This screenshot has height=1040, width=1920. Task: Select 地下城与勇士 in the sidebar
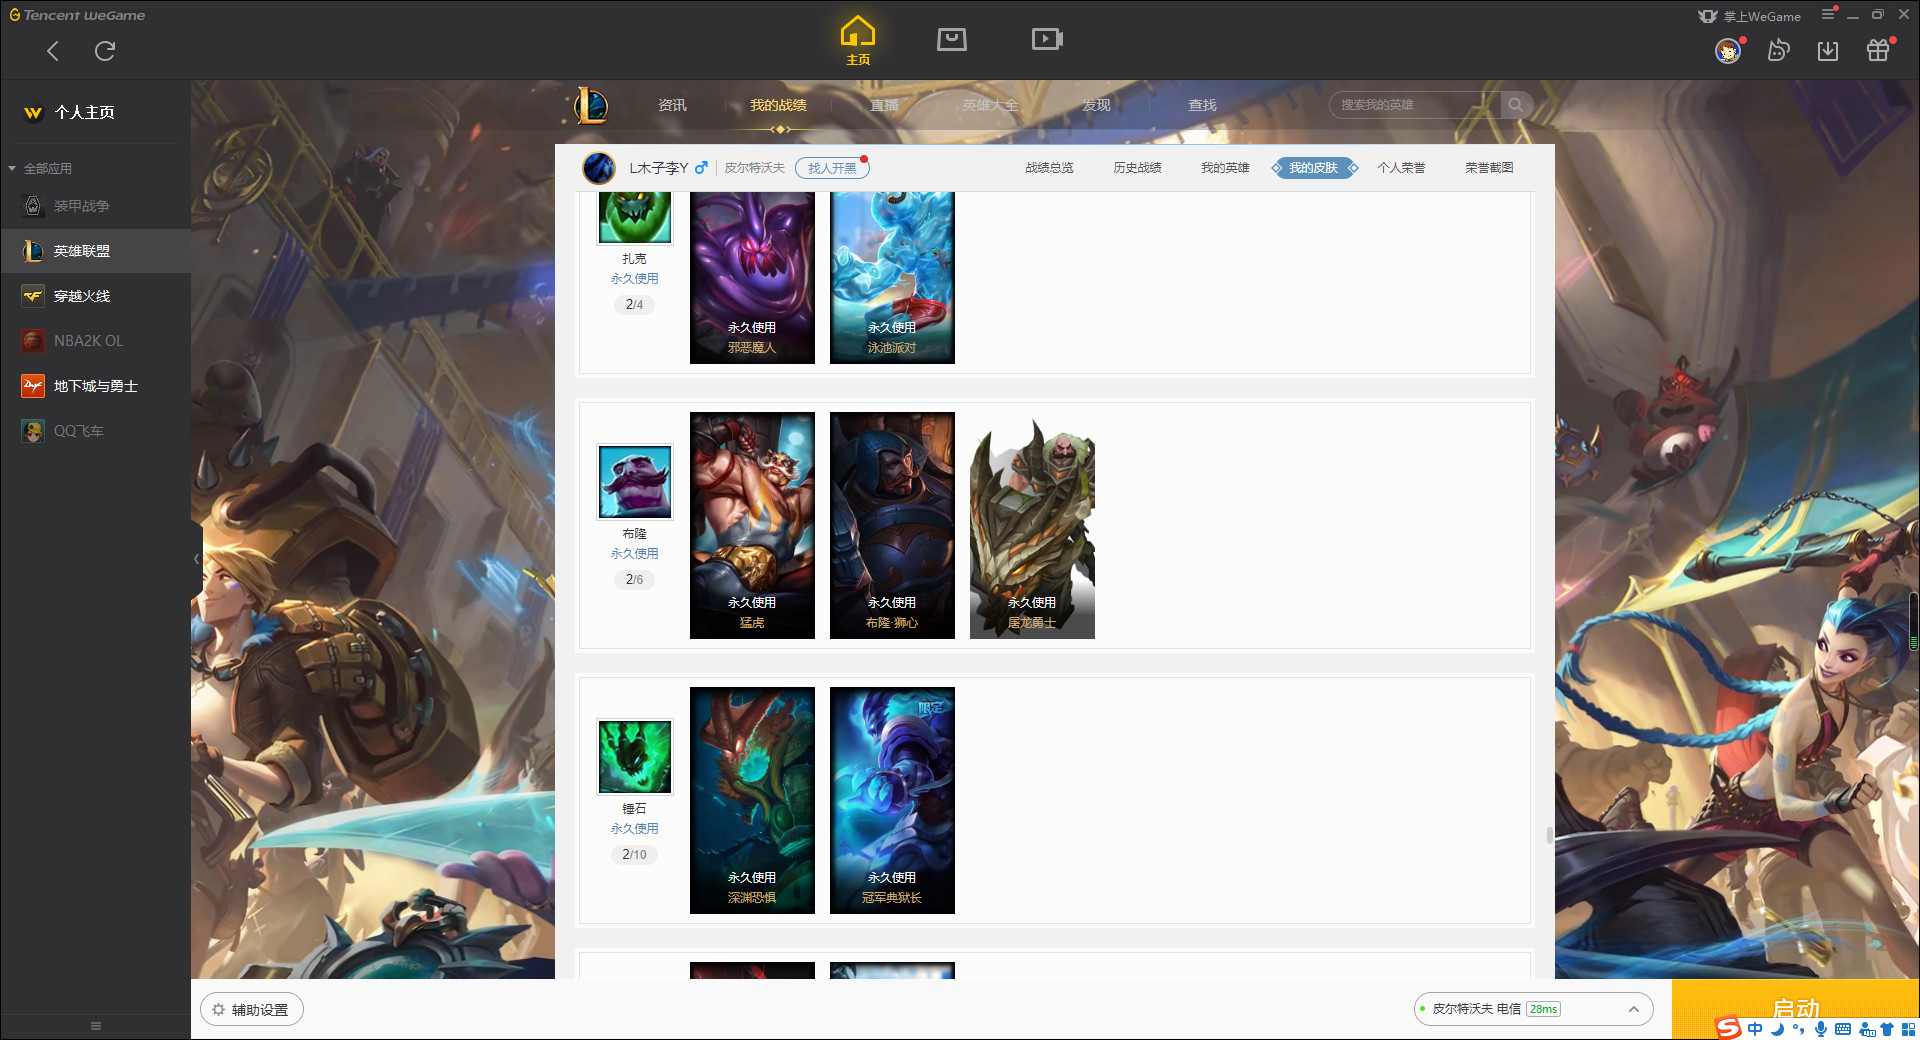95,386
